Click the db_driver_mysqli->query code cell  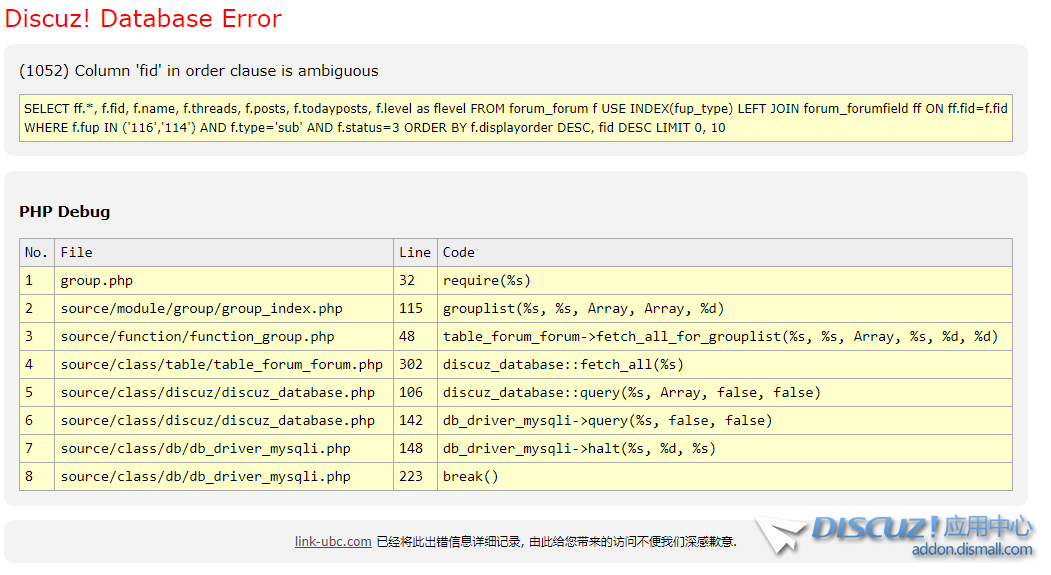[725, 421]
